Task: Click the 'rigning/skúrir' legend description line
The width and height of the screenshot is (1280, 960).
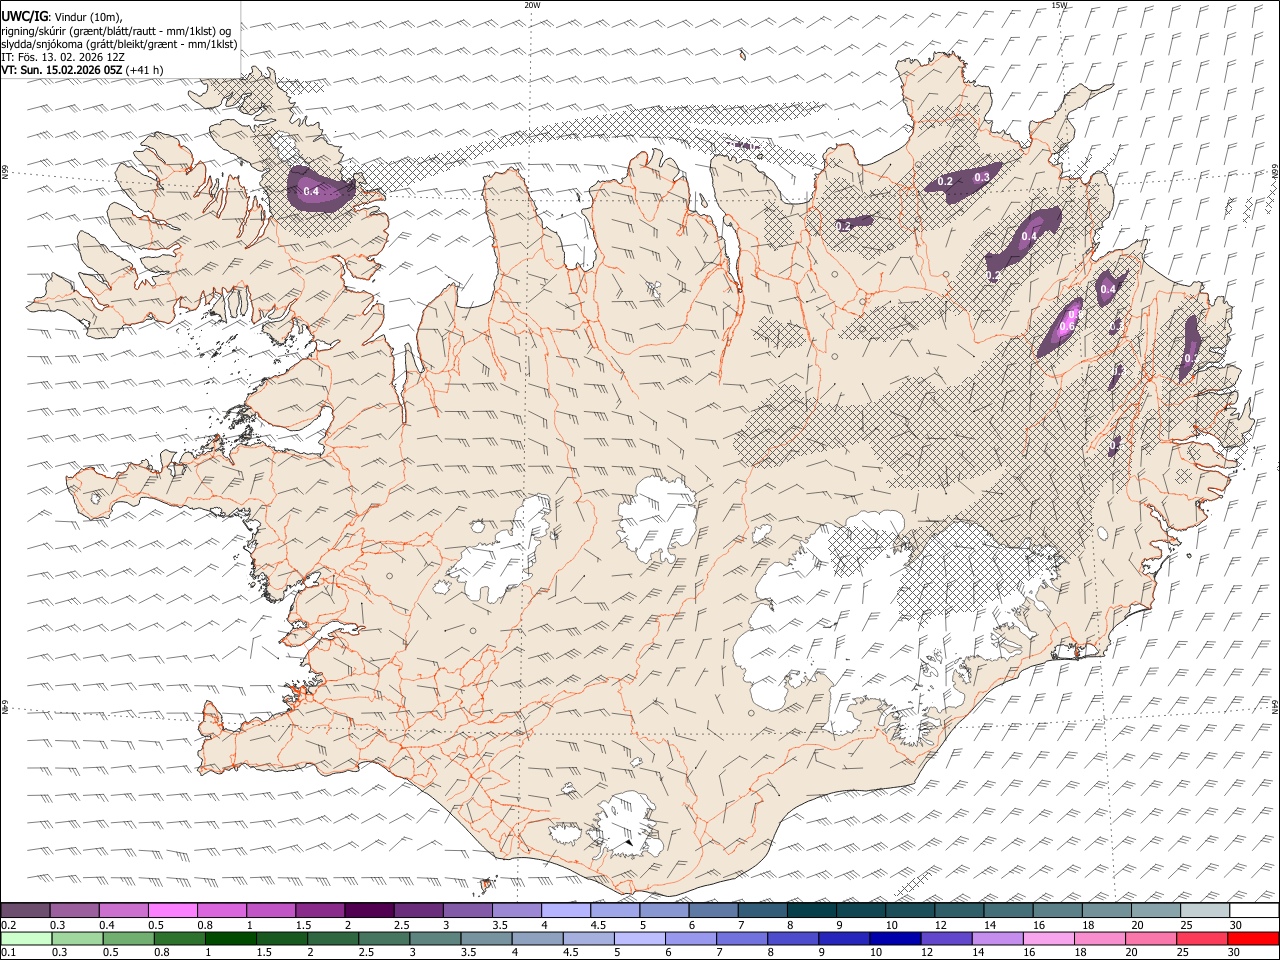Action: click(116, 30)
